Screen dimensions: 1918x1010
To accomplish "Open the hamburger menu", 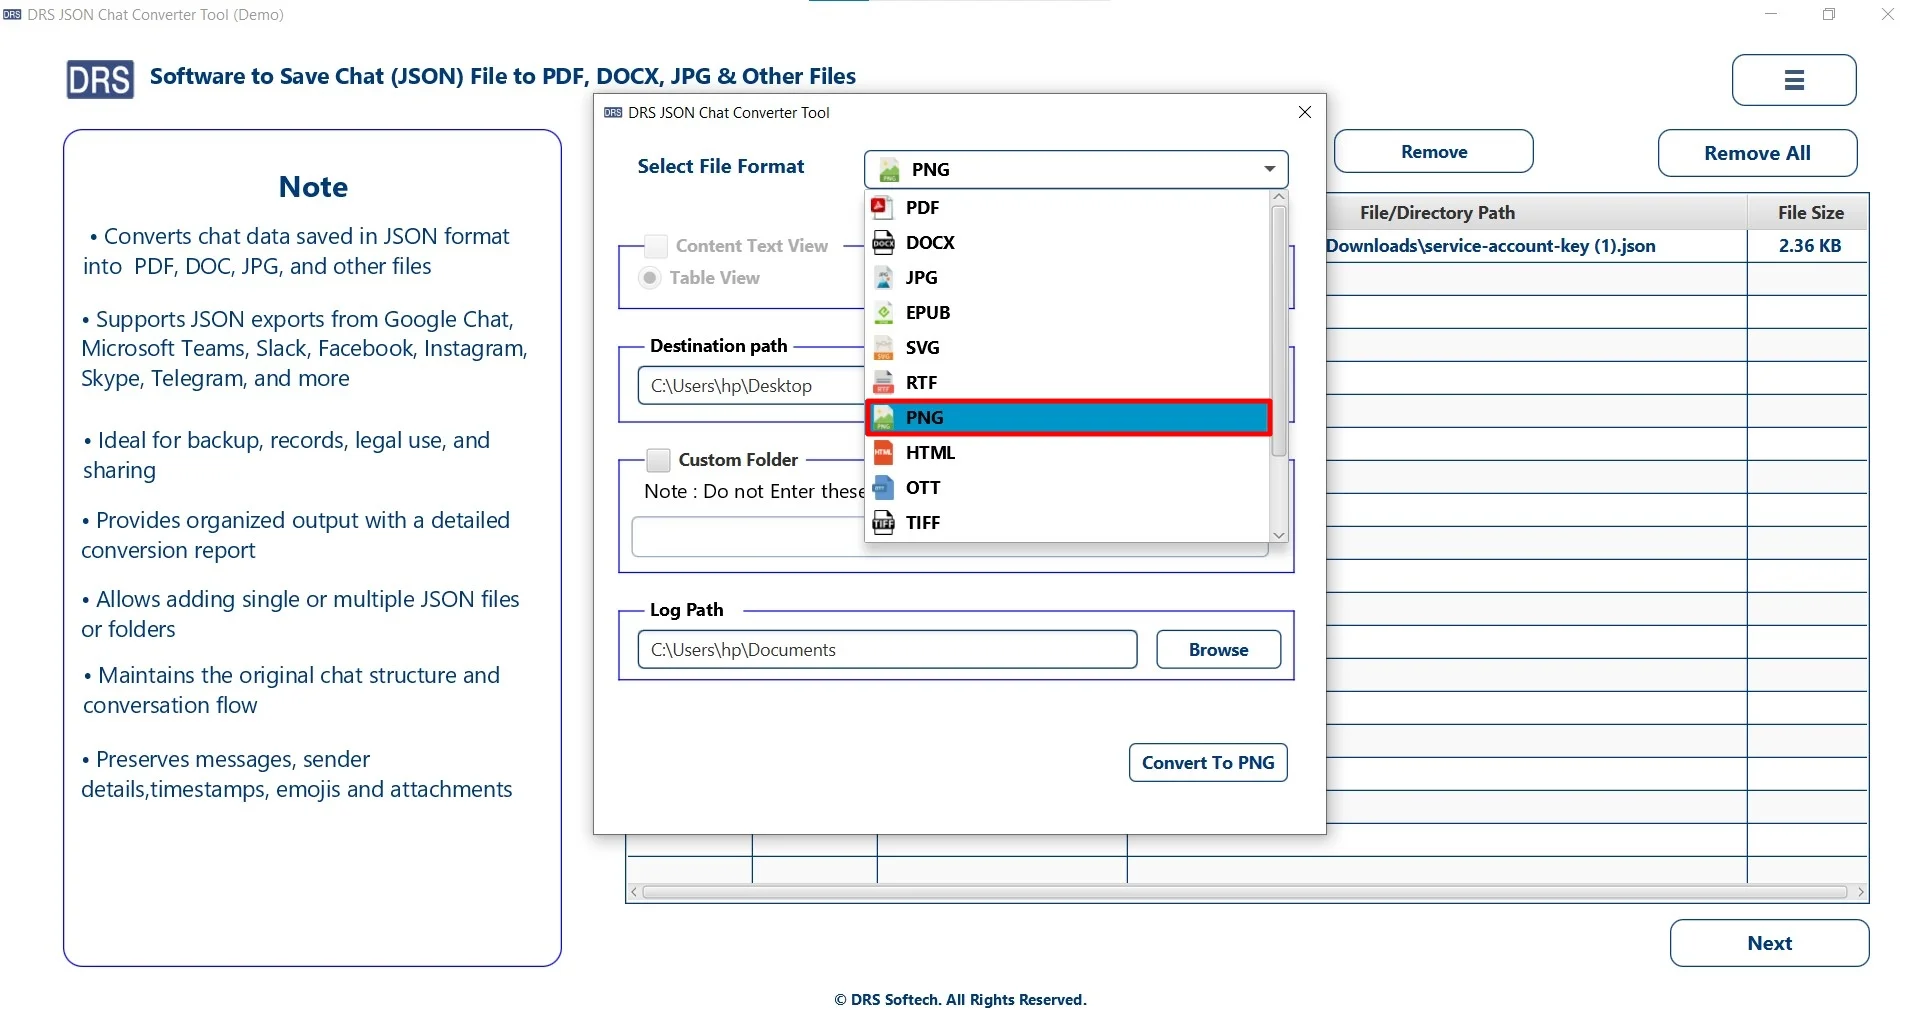I will pos(1792,80).
